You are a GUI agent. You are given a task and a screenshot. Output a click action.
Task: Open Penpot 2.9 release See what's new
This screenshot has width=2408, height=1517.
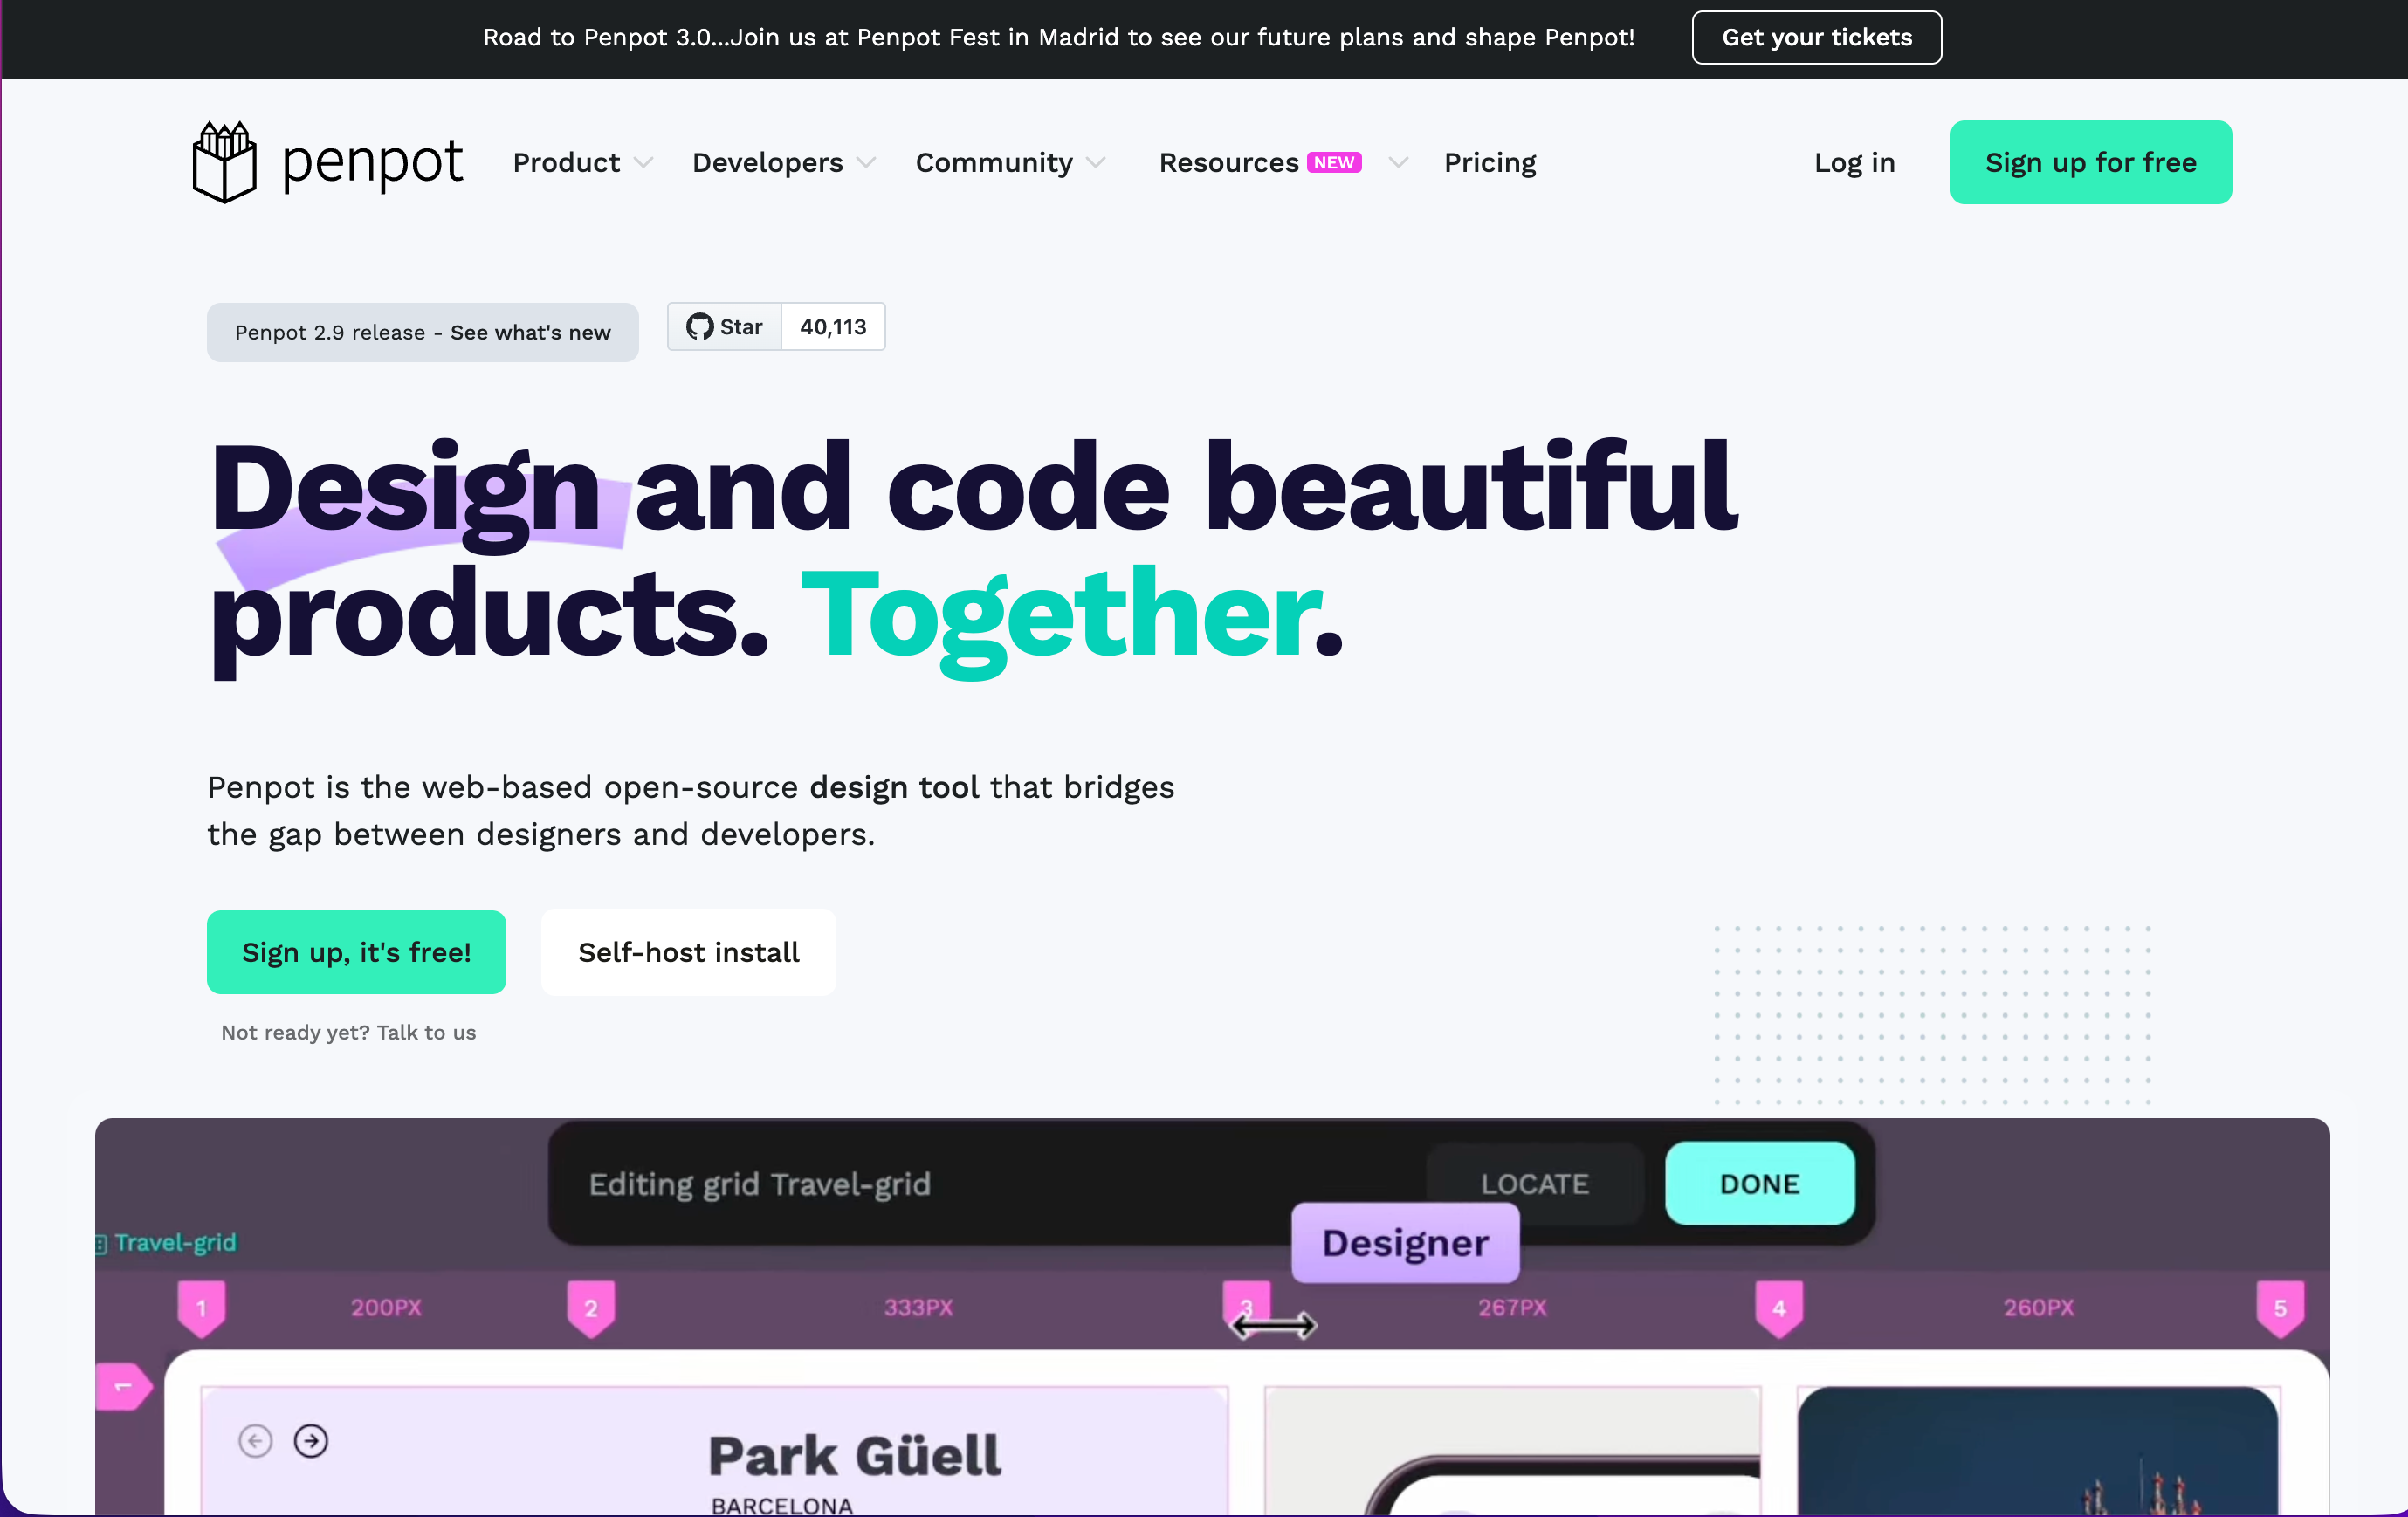(x=422, y=332)
